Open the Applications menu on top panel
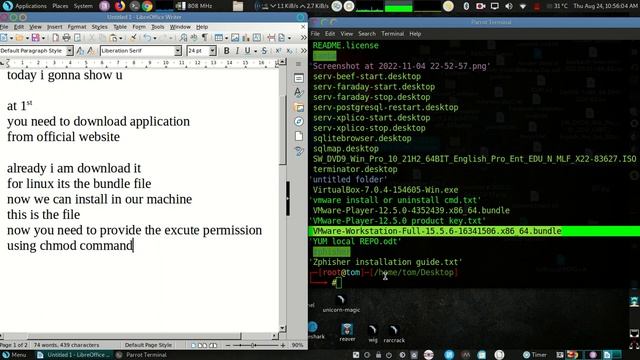The image size is (640, 360). coord(31,6)
